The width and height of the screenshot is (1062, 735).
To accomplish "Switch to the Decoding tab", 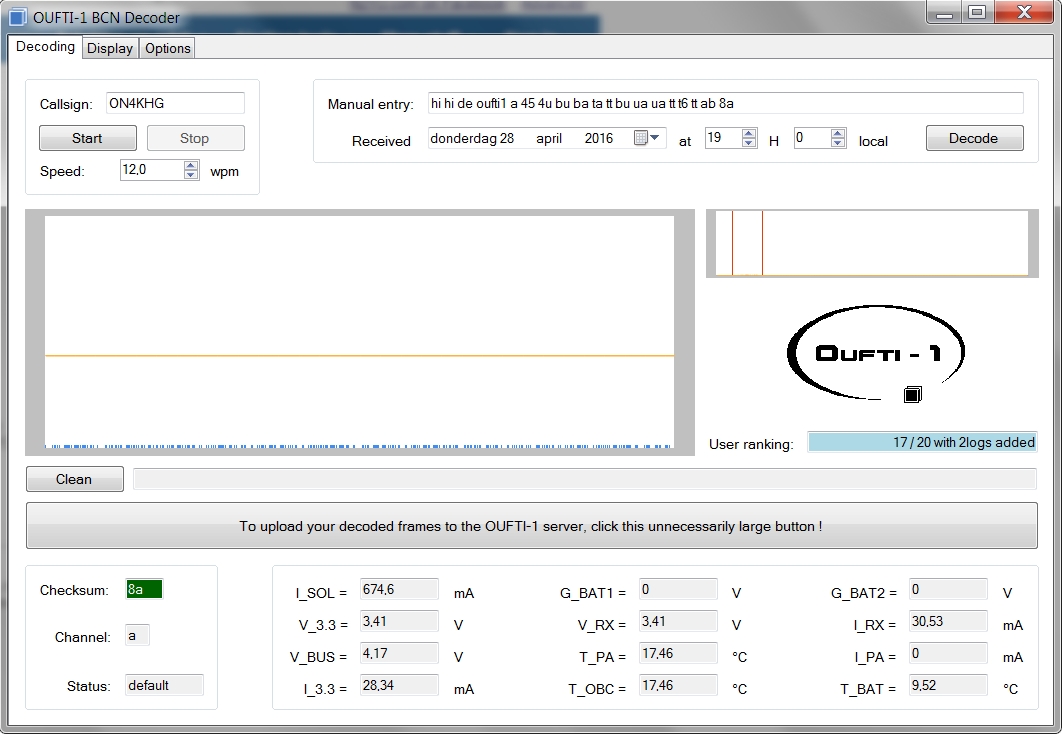I will point(45,47).
